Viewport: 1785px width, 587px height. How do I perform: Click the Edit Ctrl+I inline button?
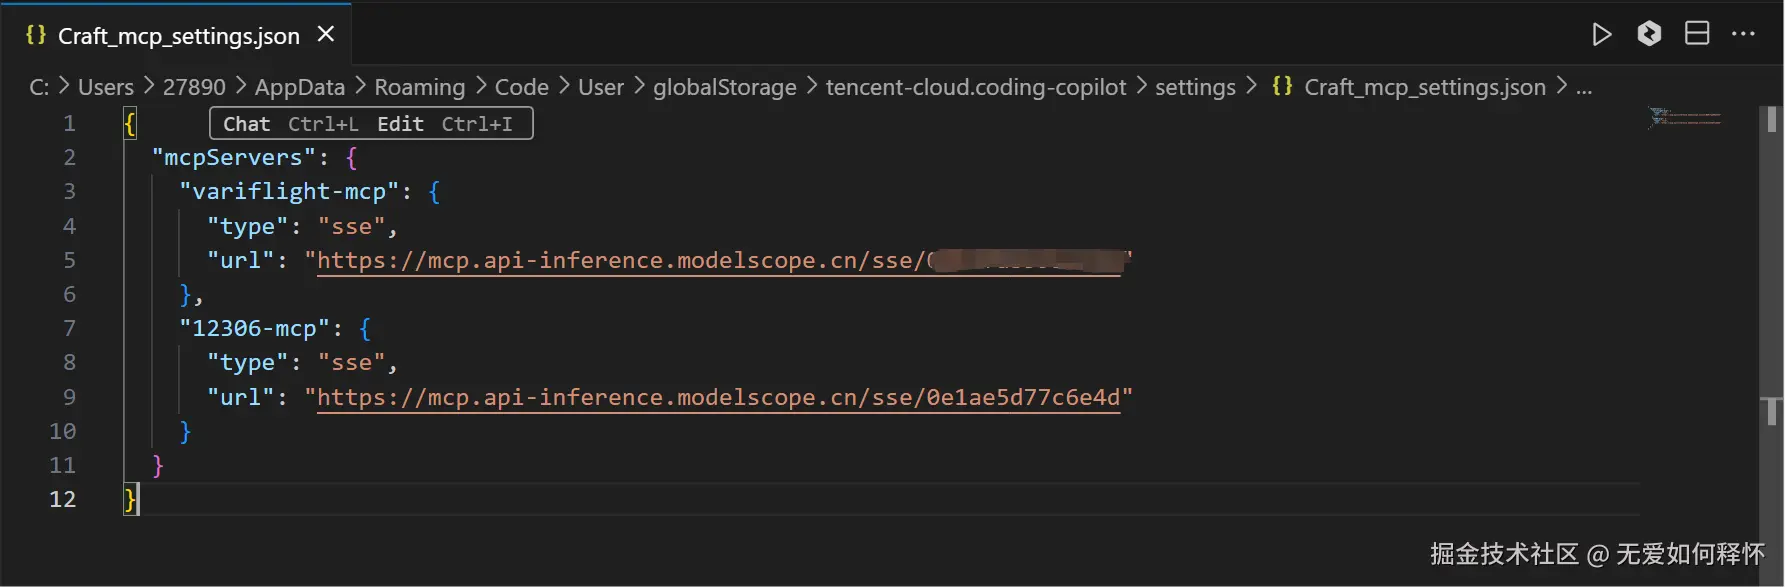pyautogui.click(x=445, y=124)
